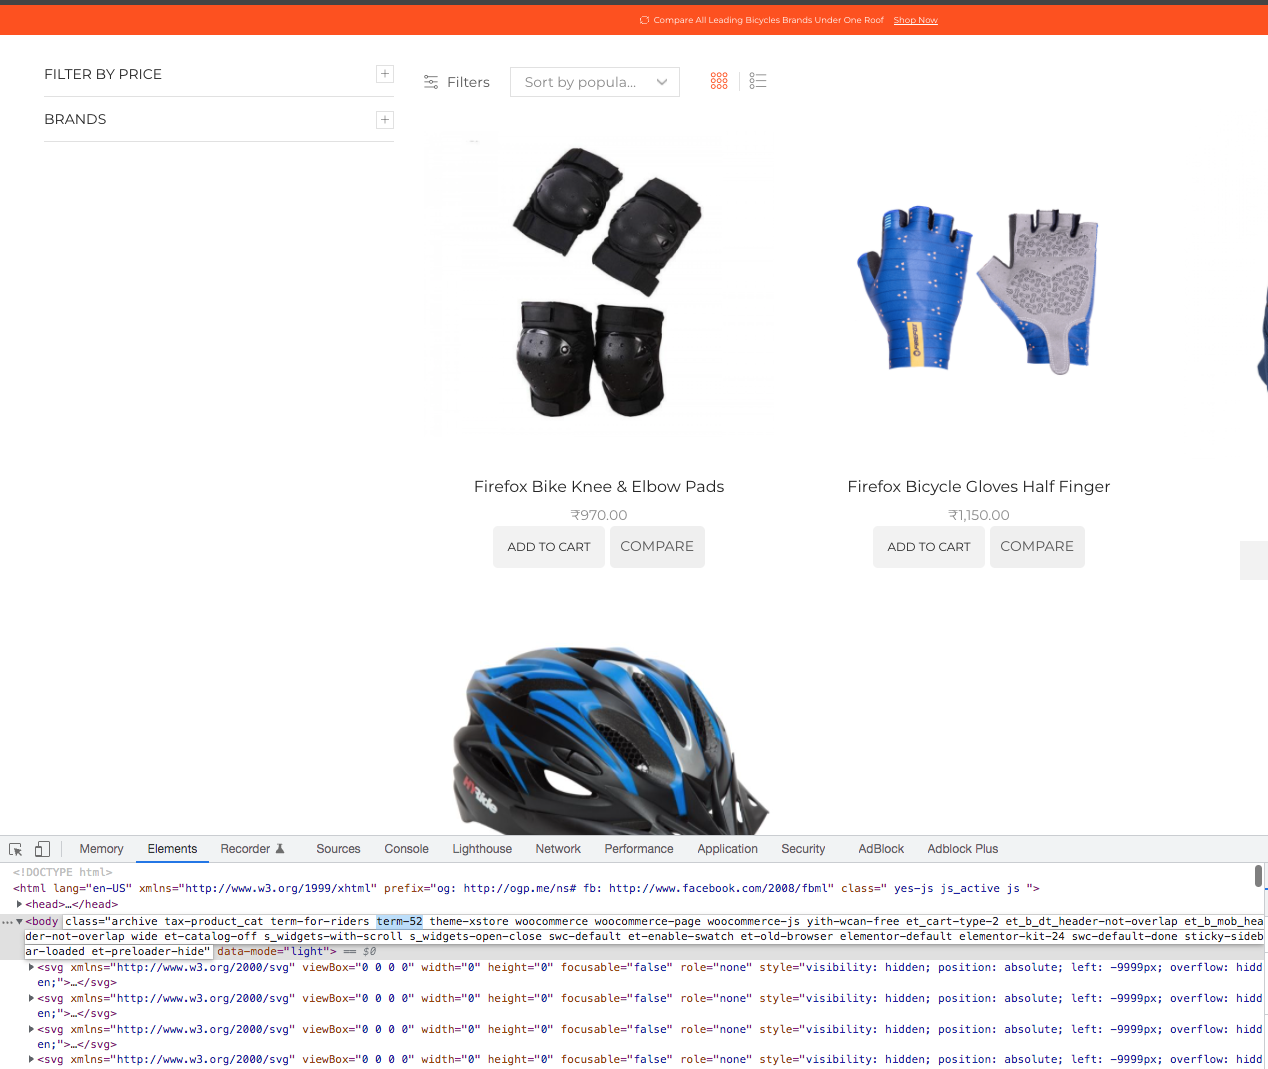Viewport: 1268px width, 1069px height.
Task: Open the Application tab
Action: pos(728,849)
